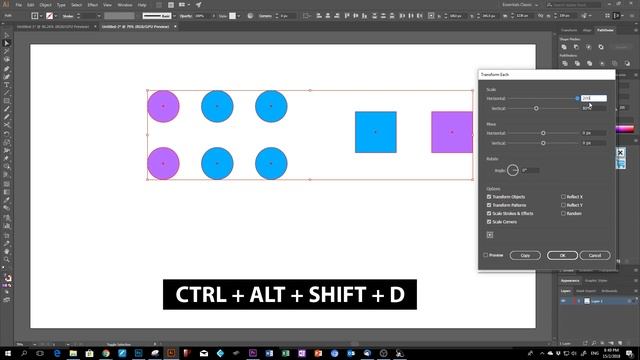Open the Pathfinder panel options menu
This screenshot has height=360, width=640.
point(636,30)
